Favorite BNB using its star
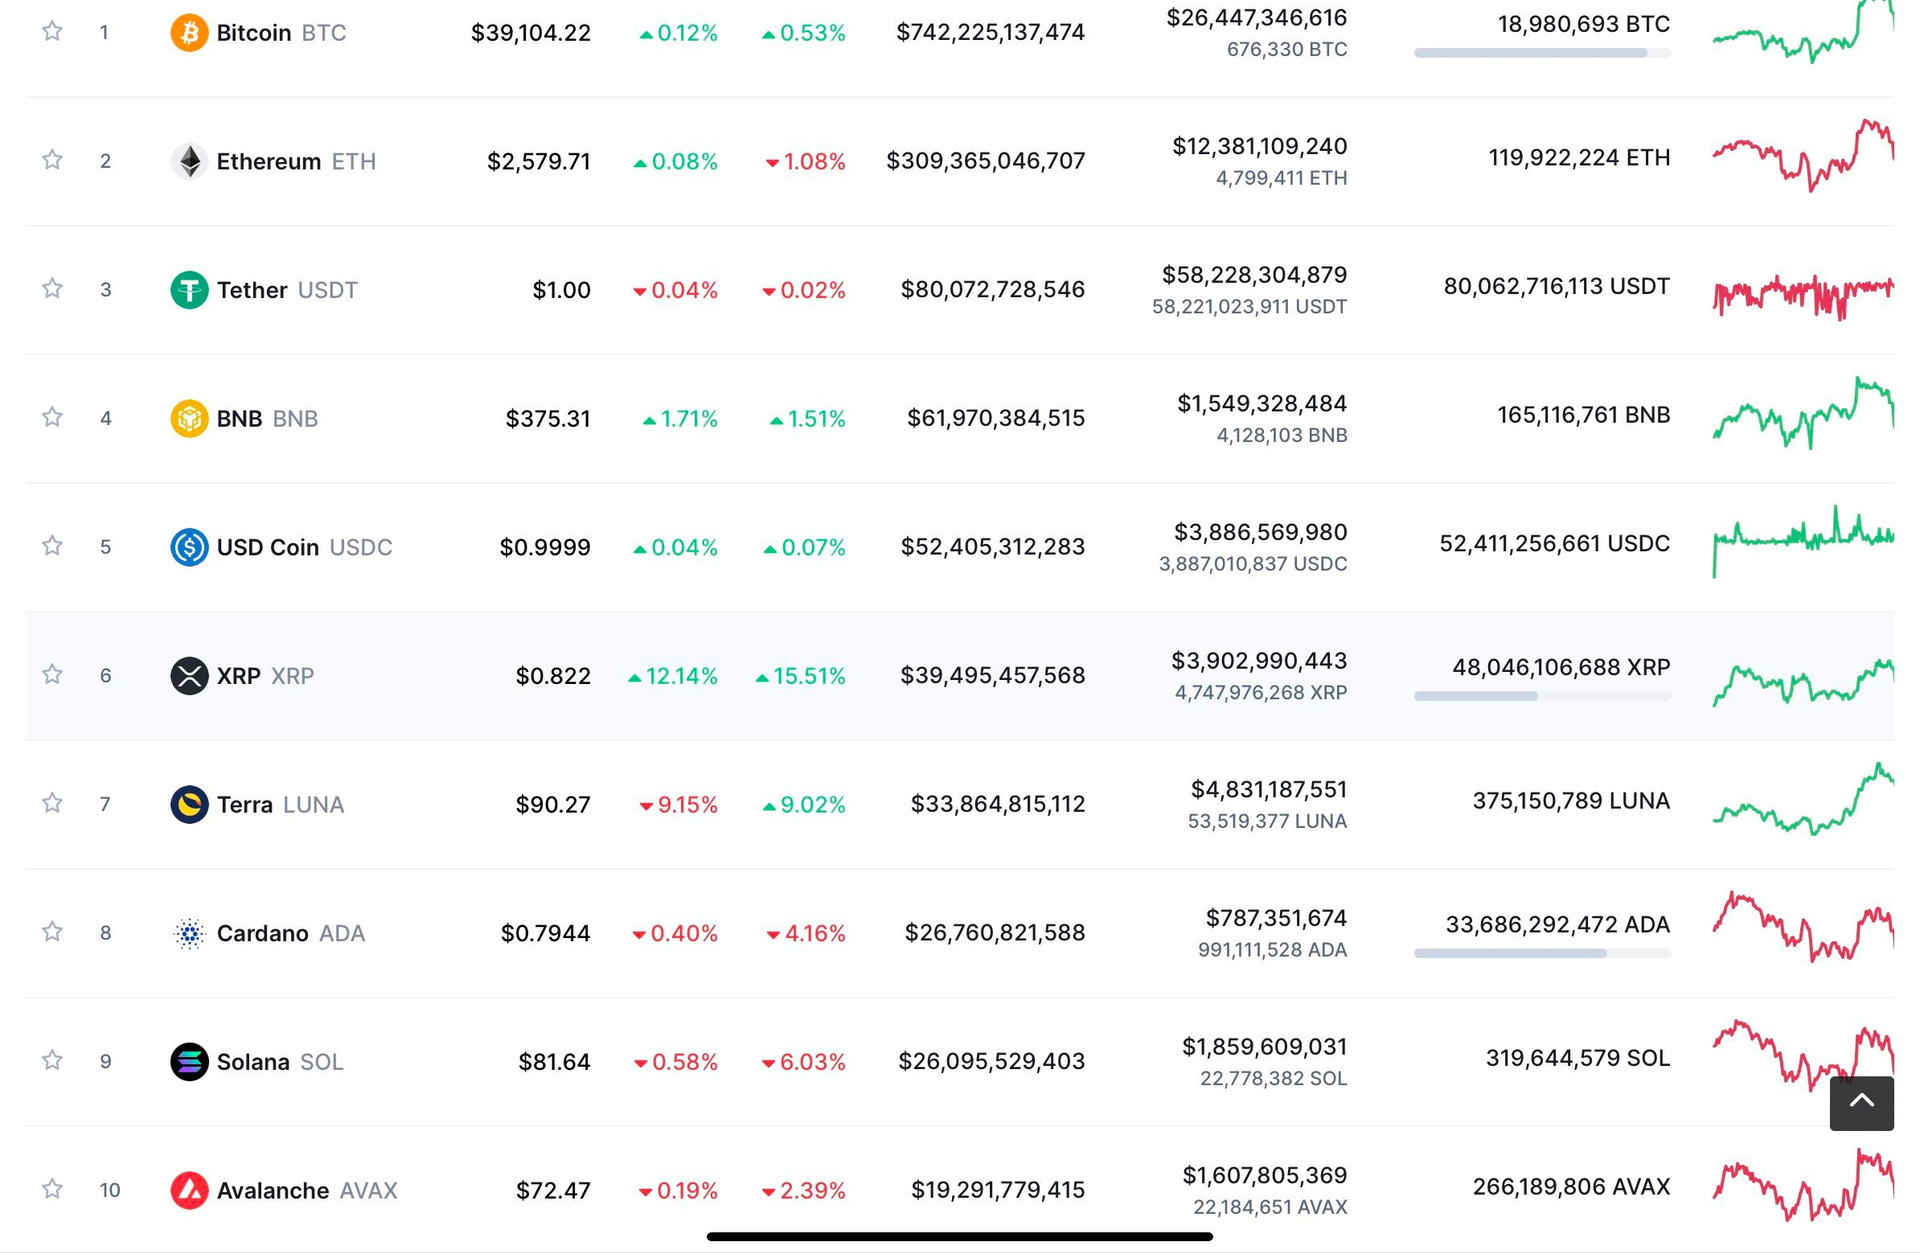This screenshot has height=1253, width=1920. (52, 417)
